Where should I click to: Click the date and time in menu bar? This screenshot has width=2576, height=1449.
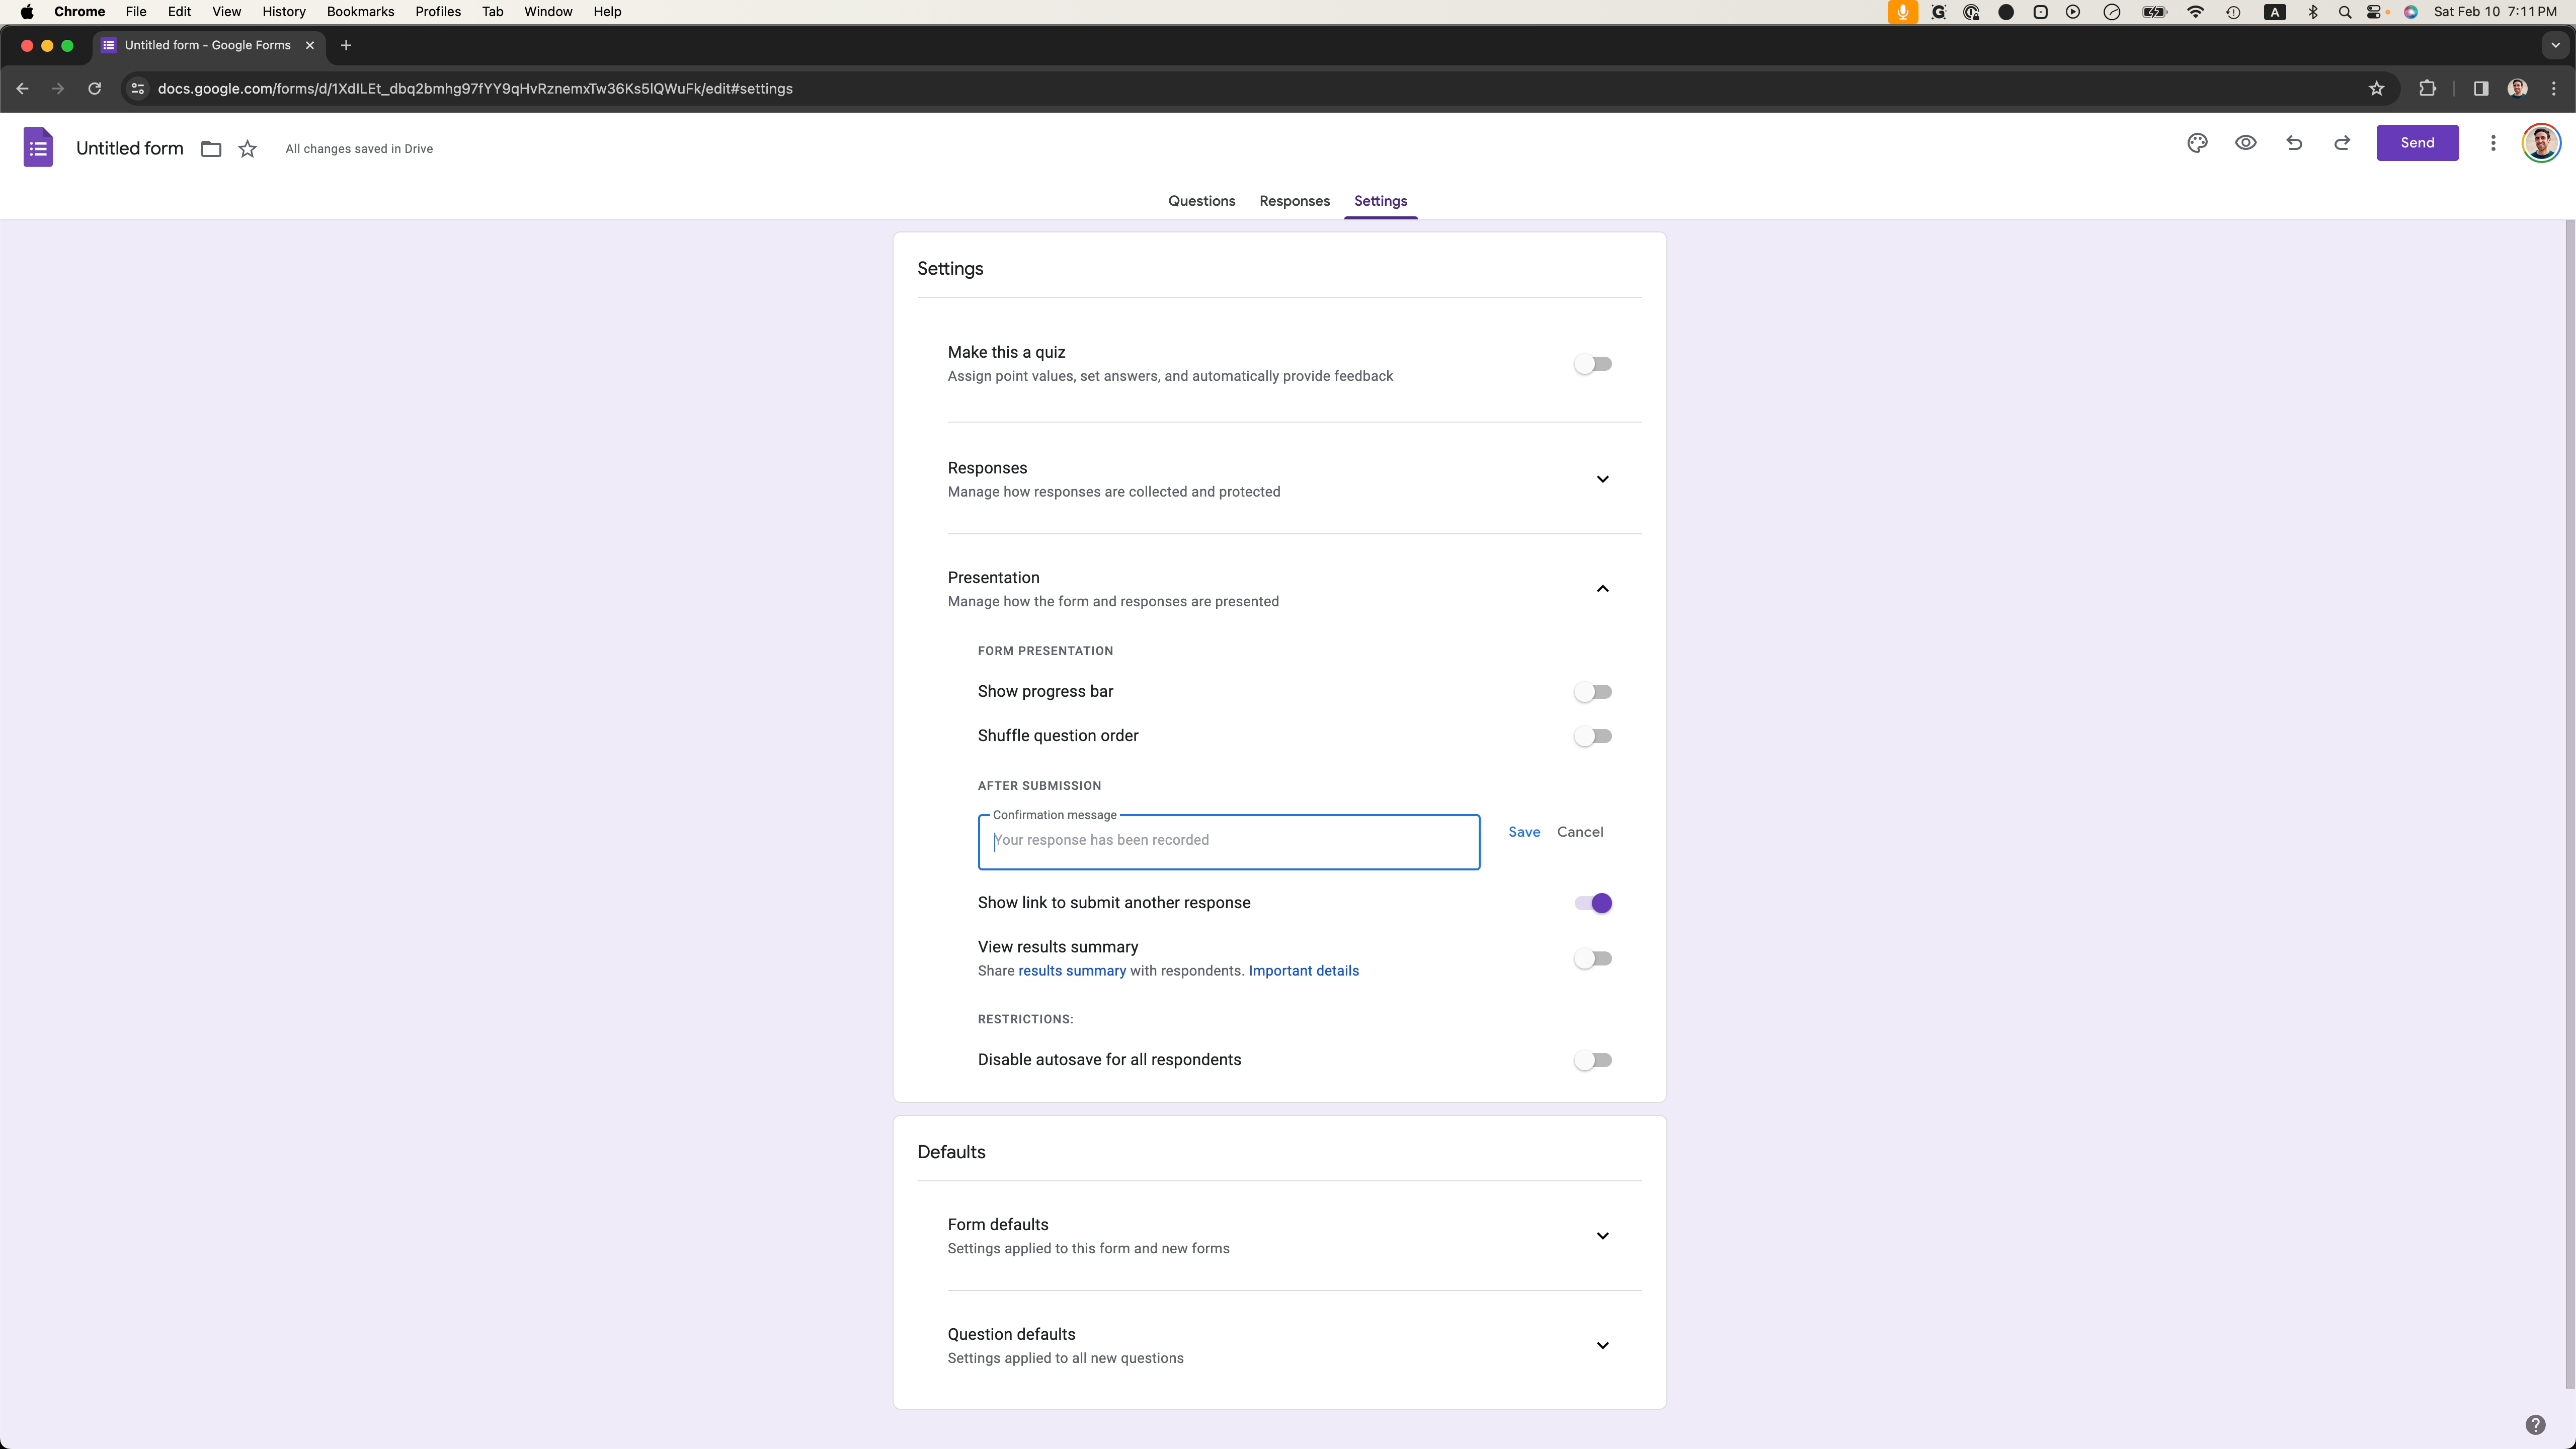point(2495,12)
